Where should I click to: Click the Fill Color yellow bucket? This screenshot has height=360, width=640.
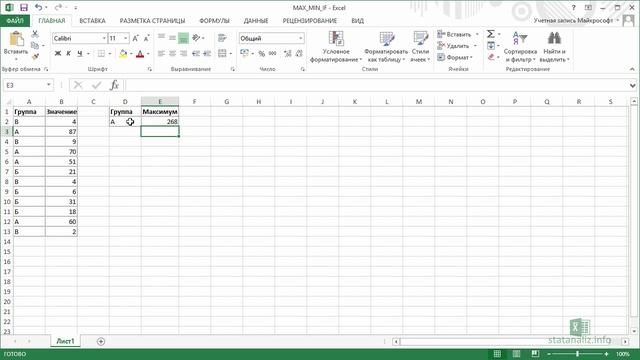click(x=123, y=54)
